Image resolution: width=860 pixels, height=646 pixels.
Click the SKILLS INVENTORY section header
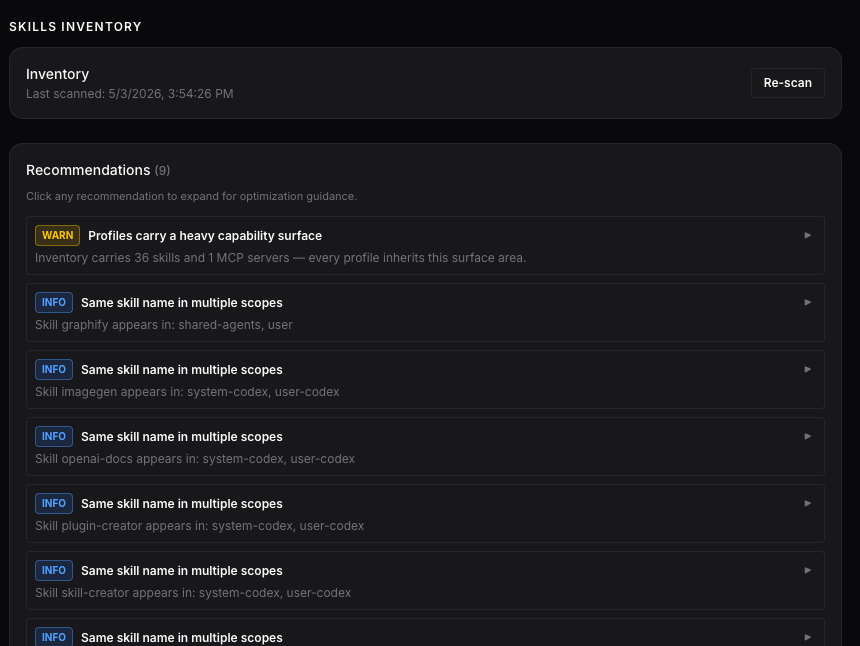75,27
